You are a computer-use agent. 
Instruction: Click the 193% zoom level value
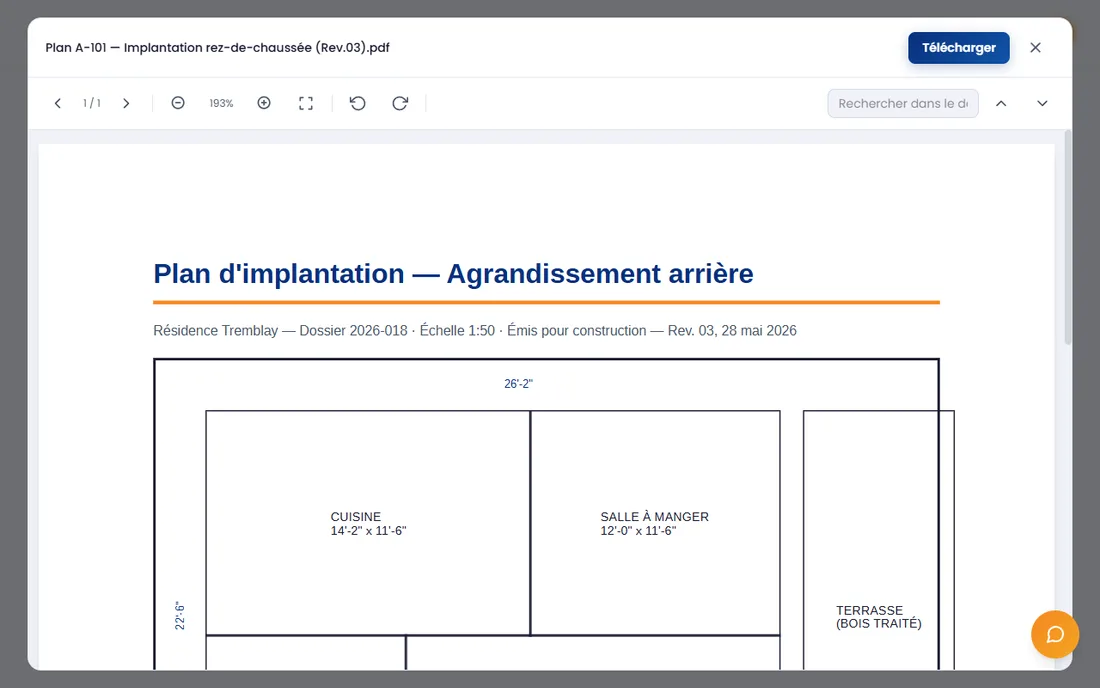(221, 103)
